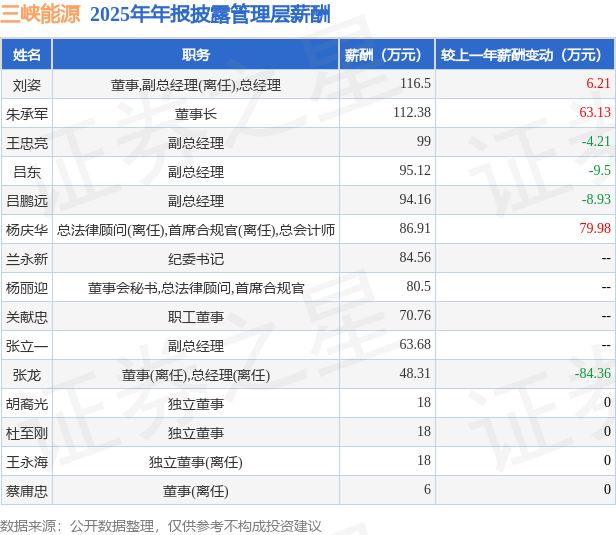Click the red change value 63.13
Image resolution: width=616 pixels, height=535 pixels.
[595, 112]
